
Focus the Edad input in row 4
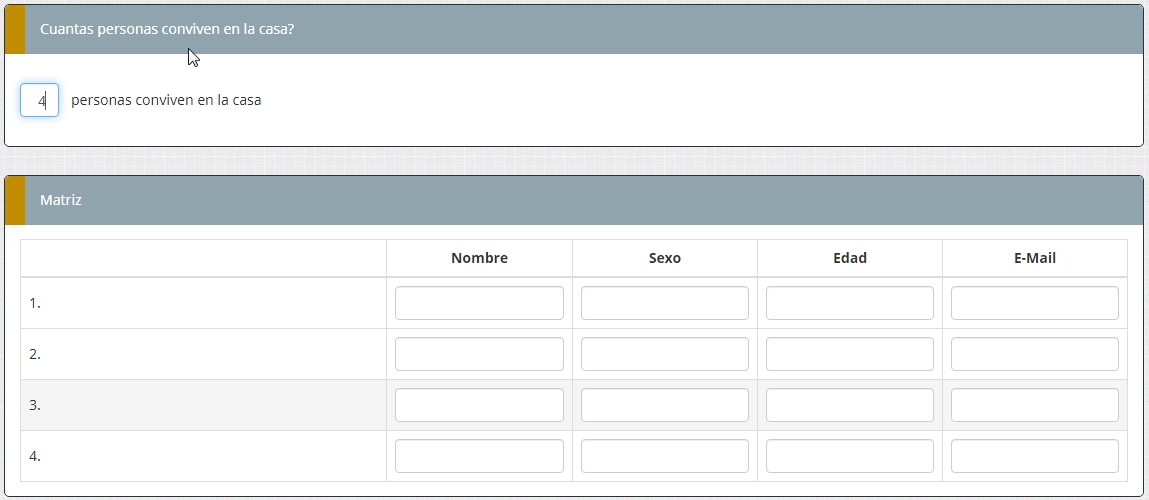[x=849, y=456]
